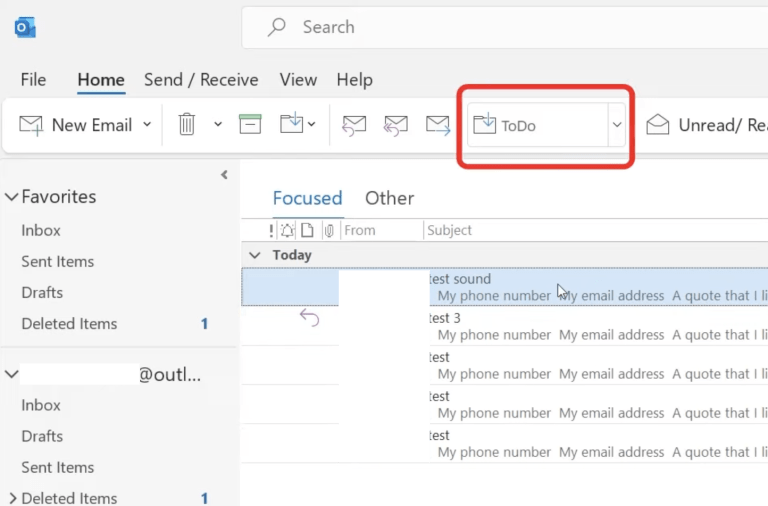Sort by the Subject column header
The height and width of the screenshot is (506, 768).
tap(449, 230)
